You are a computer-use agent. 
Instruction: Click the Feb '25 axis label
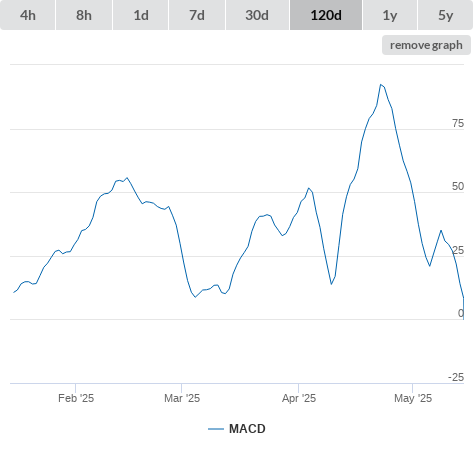[76, 398]
